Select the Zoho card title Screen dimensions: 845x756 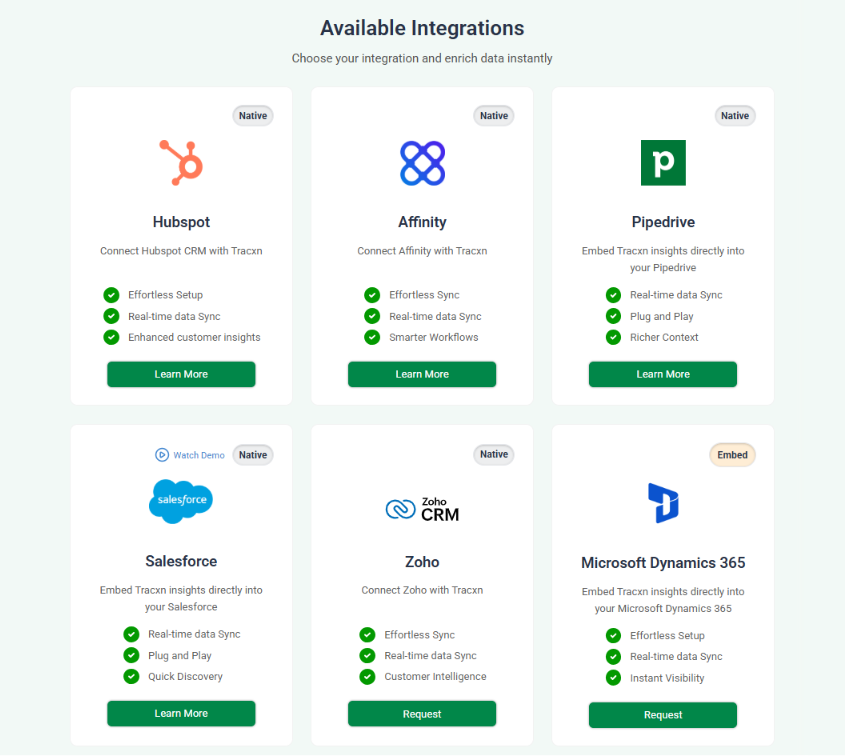coord(422,562)
